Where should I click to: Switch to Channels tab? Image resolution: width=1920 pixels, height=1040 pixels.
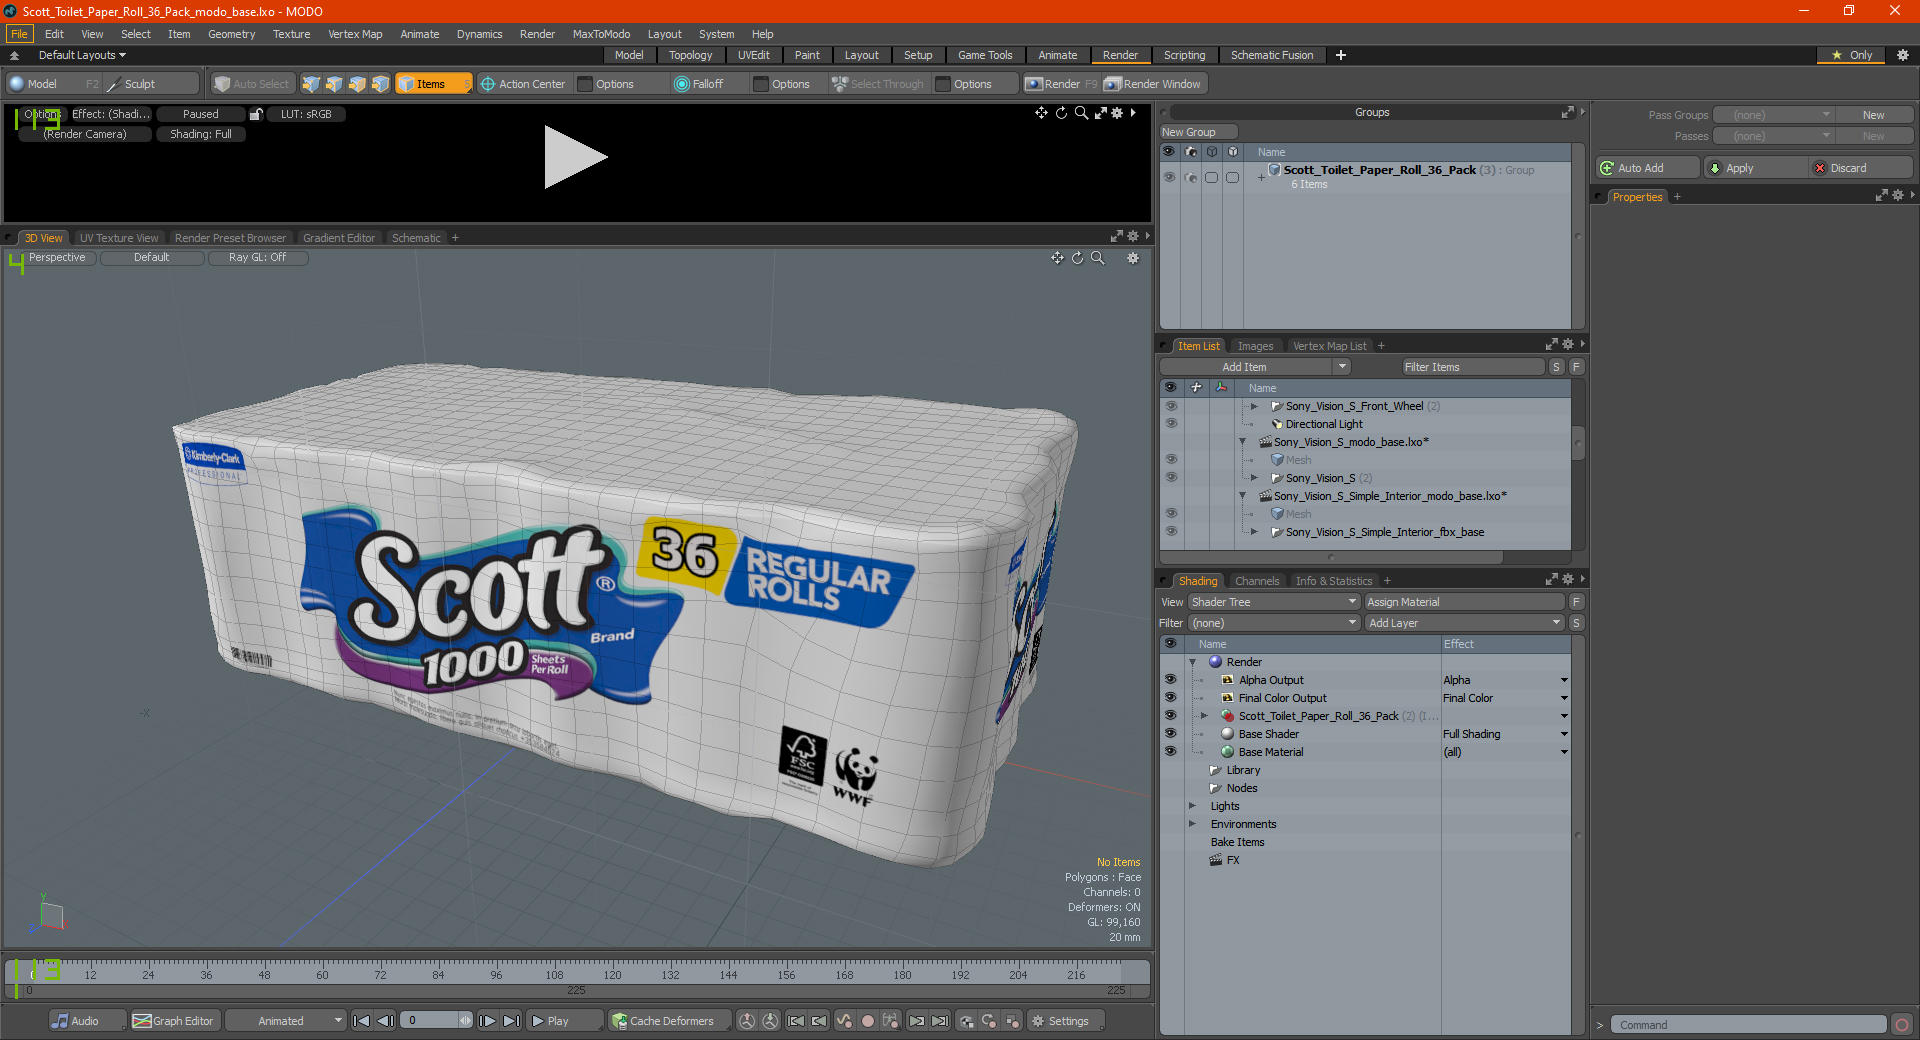pos(1256,581)
